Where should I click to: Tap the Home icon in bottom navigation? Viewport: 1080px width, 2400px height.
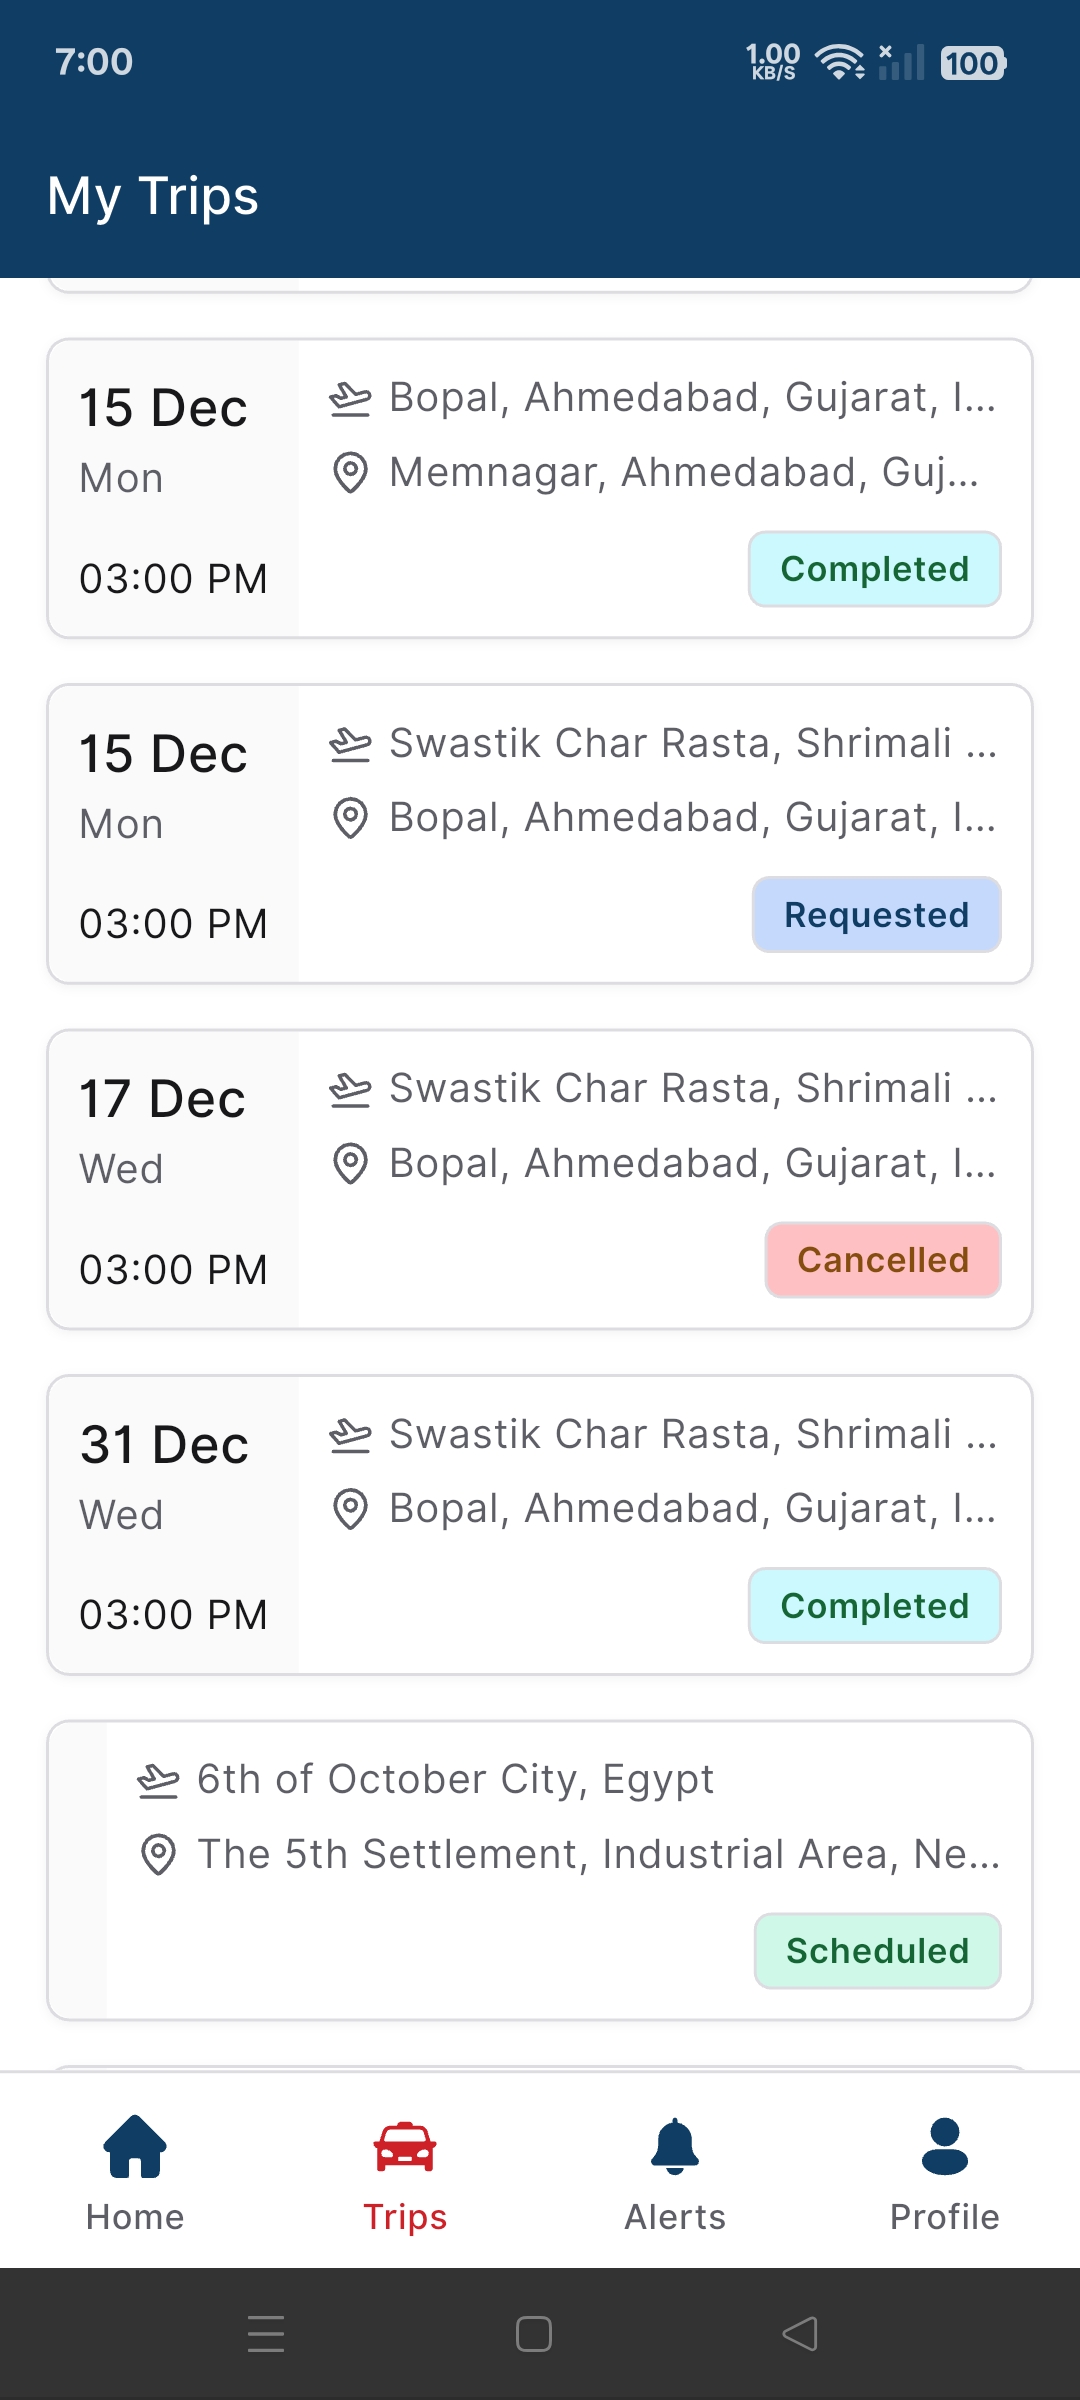click(135, 2146)
